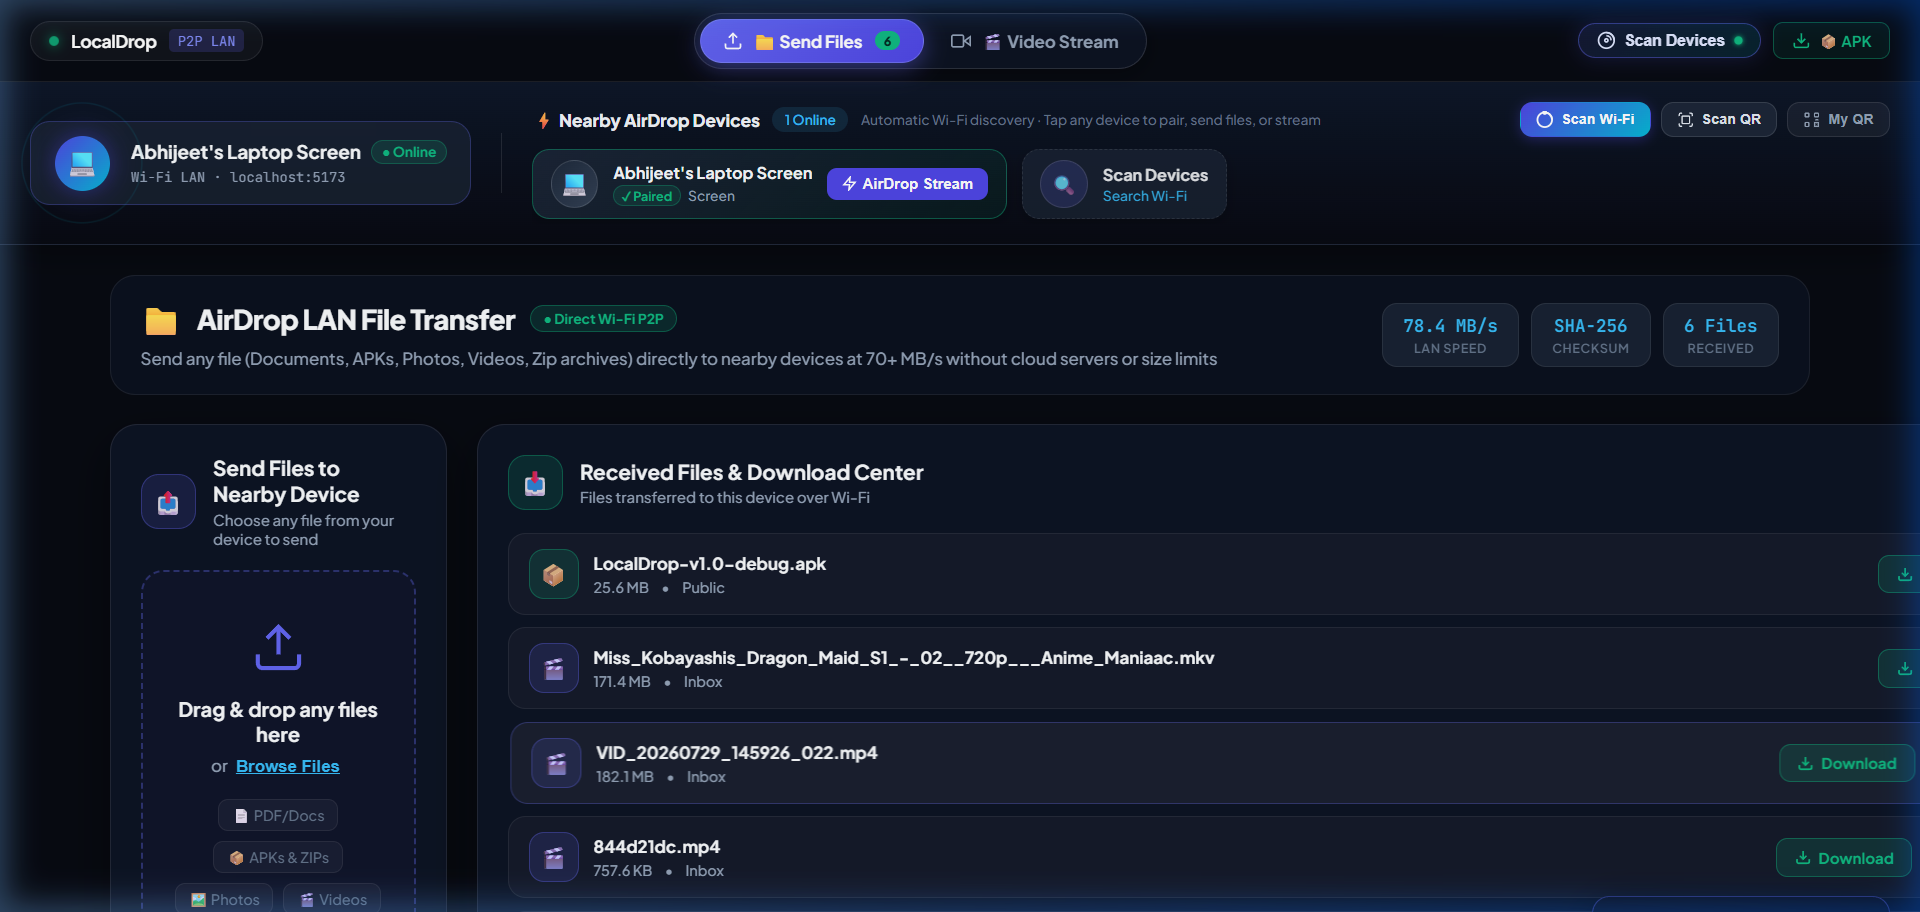Click the blue laptop avatar of this device
1920x912 pixels.
(x=82, y=163)
